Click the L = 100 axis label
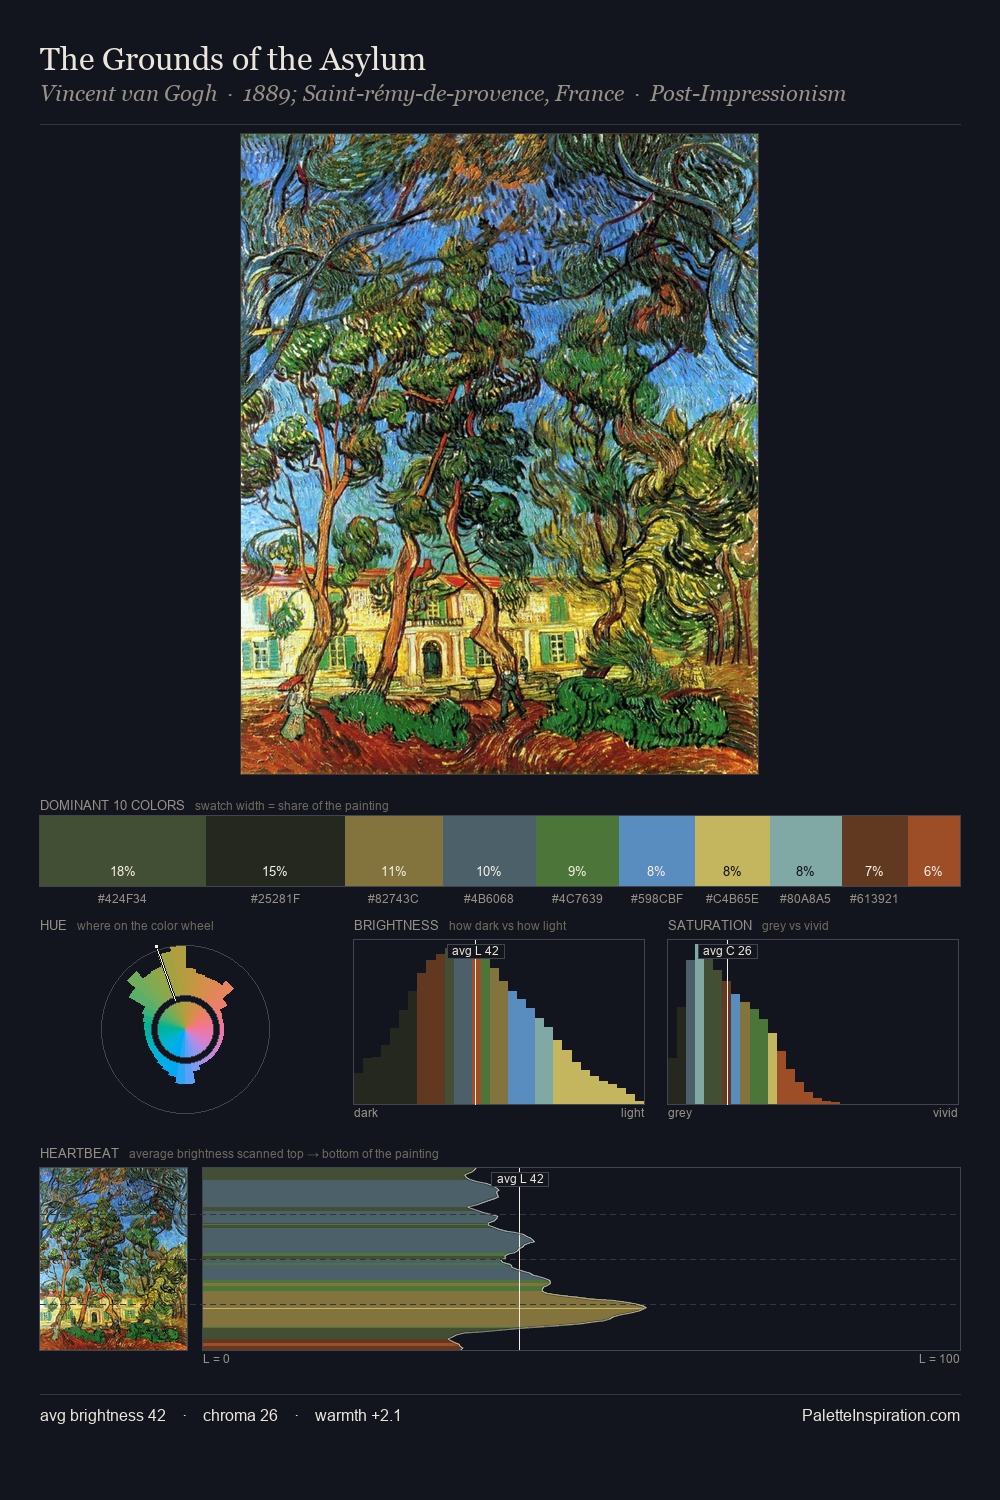Image resolution: width=1000 pixels, height=1500 pixels. pos(939,1359)
